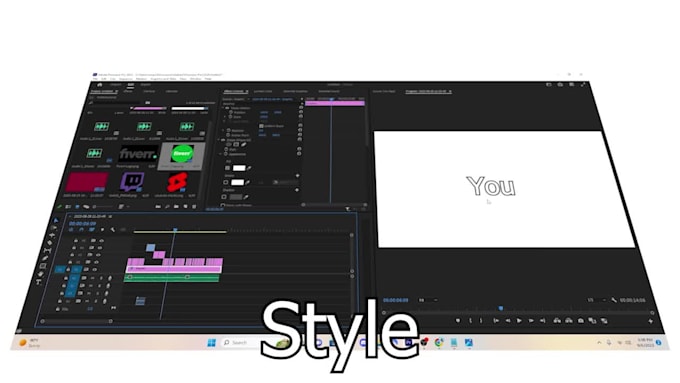
Task: Switch to the Lumetri Scopes tab
Action: (263, 92)
